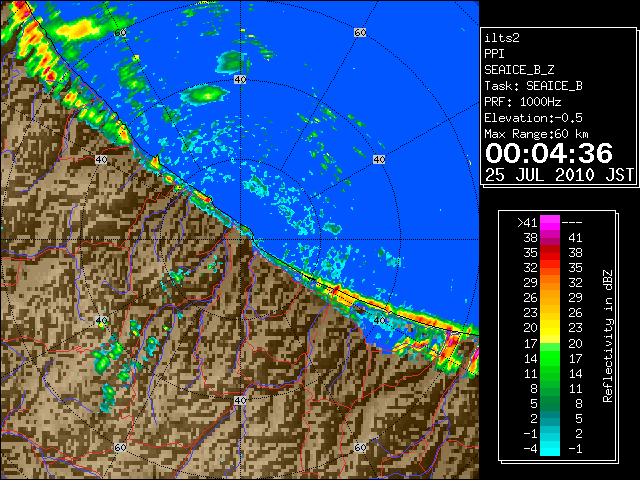640x480 pixels.
Task: Select the 'PPI' scan type text
Action: pos(494,54)
